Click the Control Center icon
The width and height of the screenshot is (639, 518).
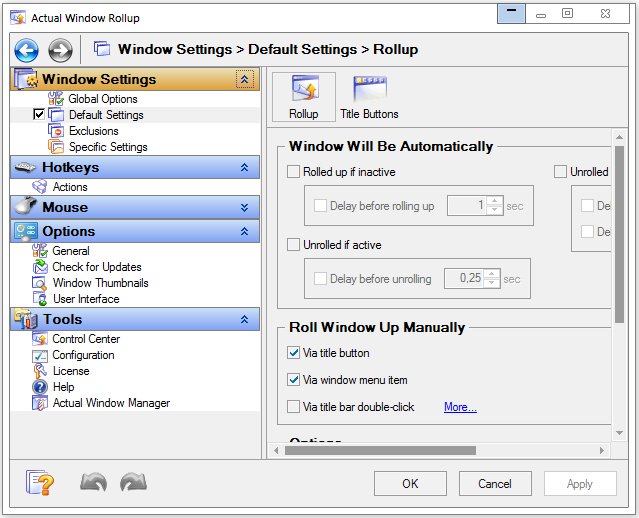click(x=40, y=339)
